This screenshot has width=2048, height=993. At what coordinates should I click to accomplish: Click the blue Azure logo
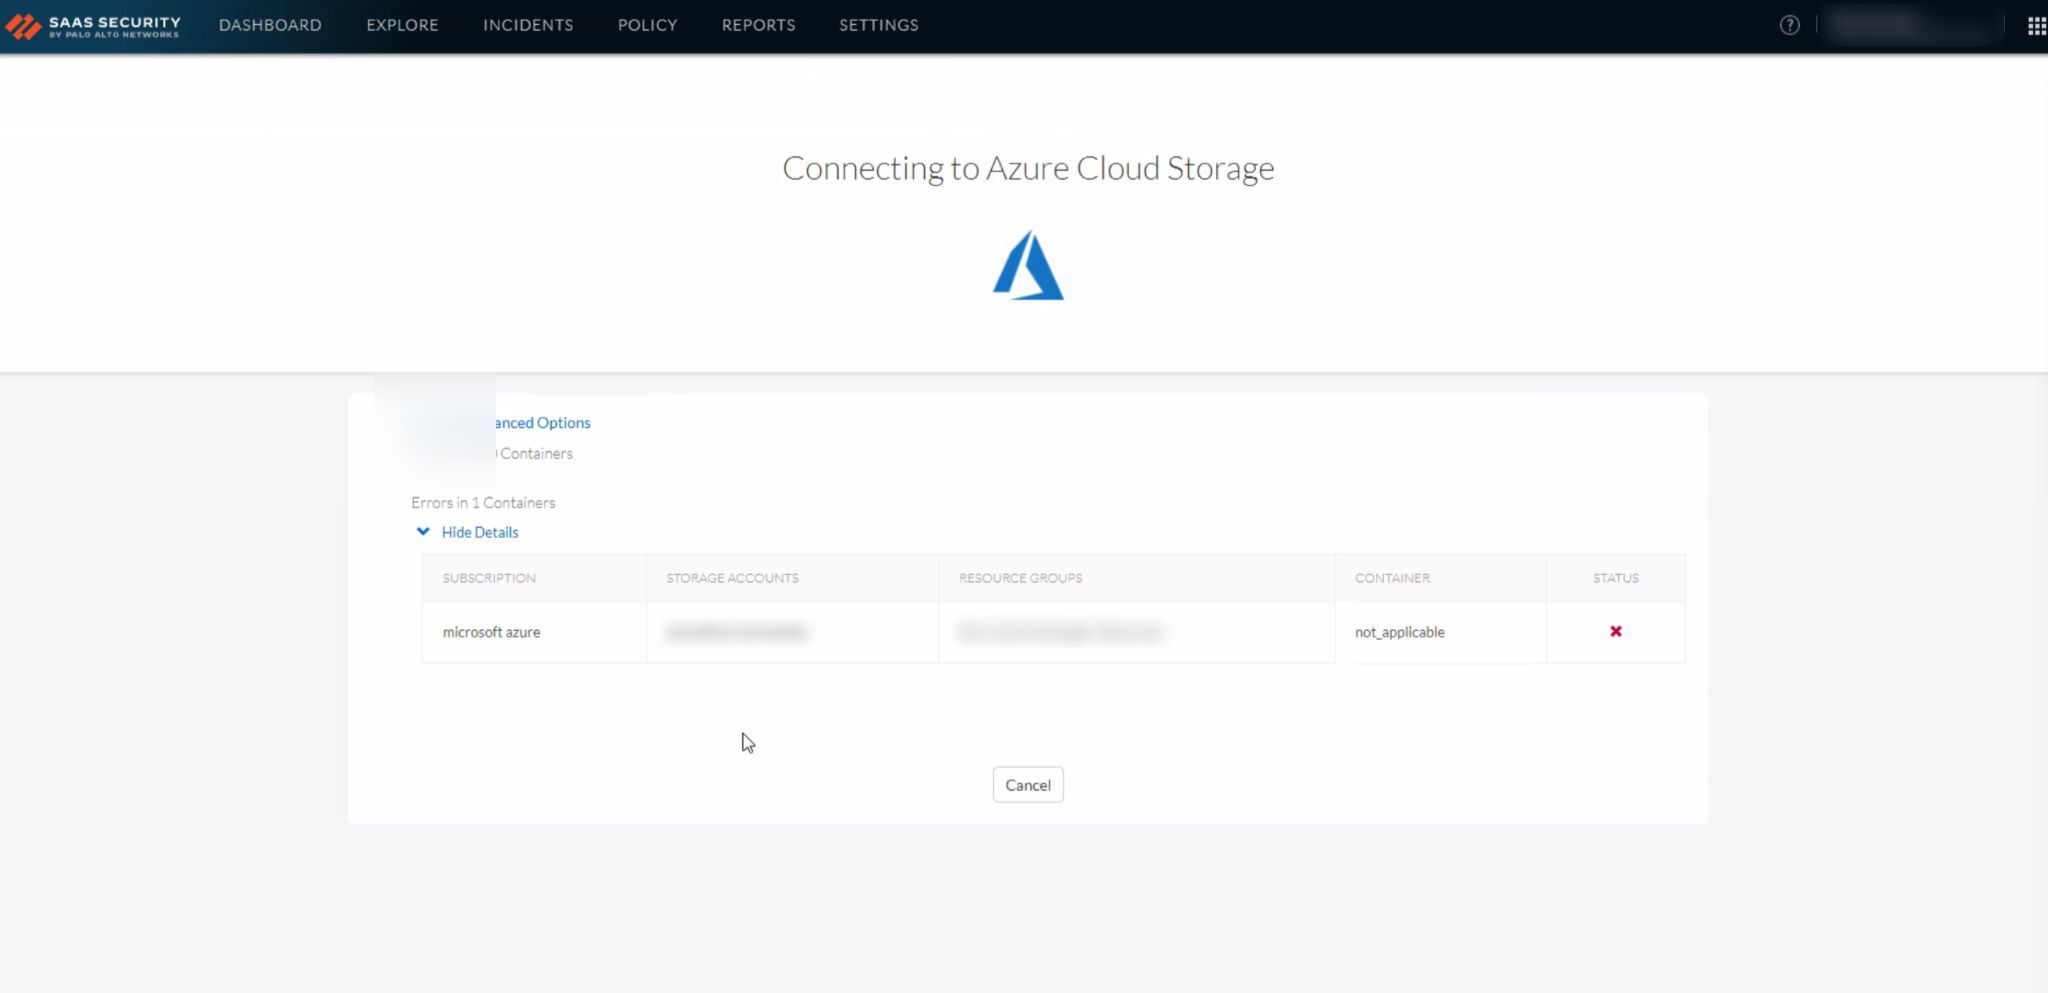click(1027, 266)
